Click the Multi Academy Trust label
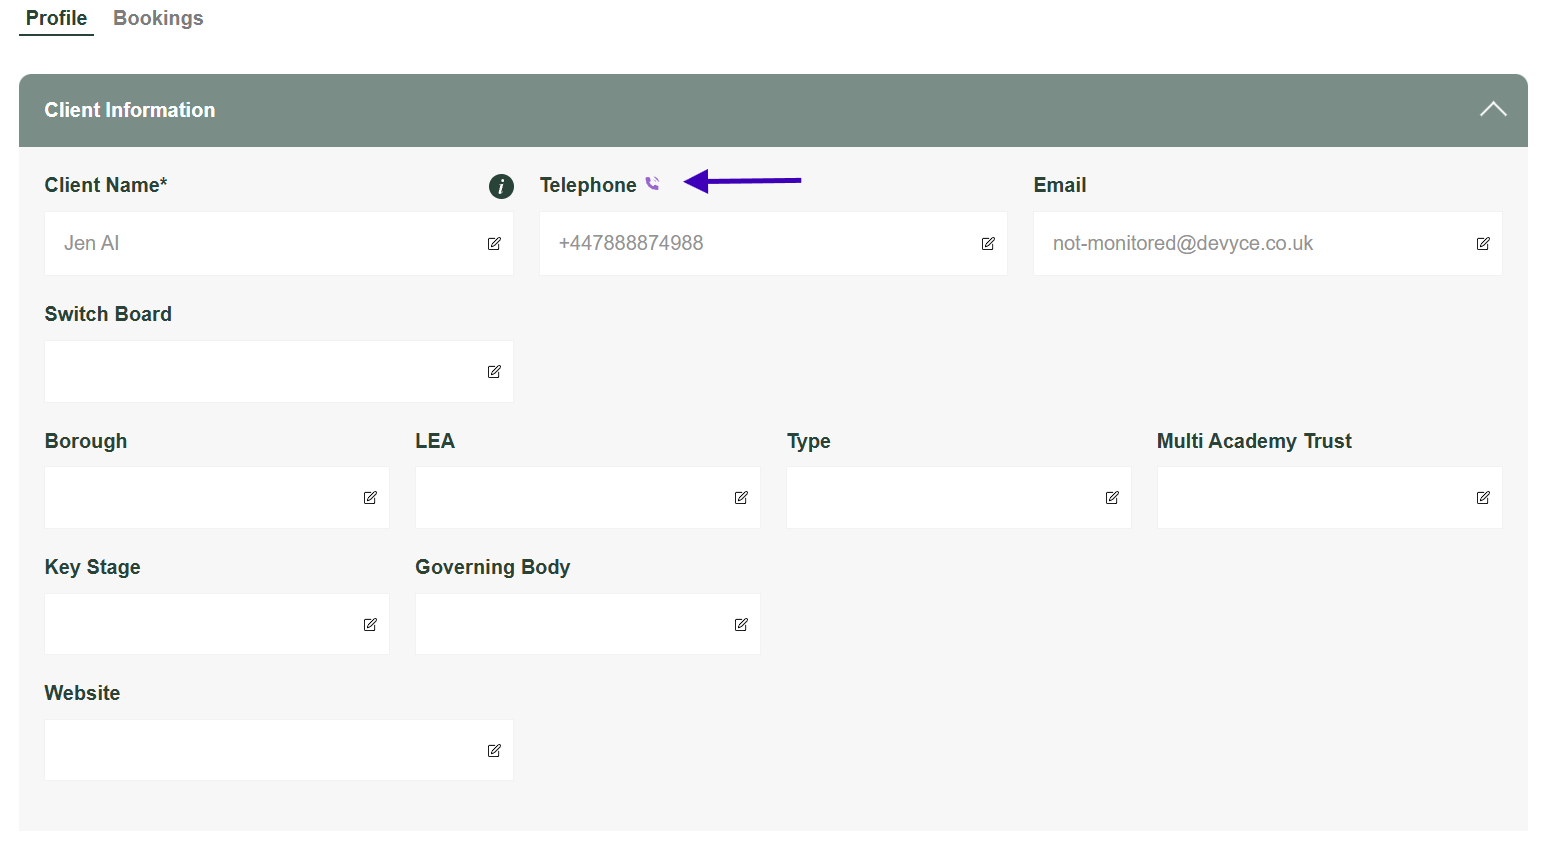 pos(1254,441)
